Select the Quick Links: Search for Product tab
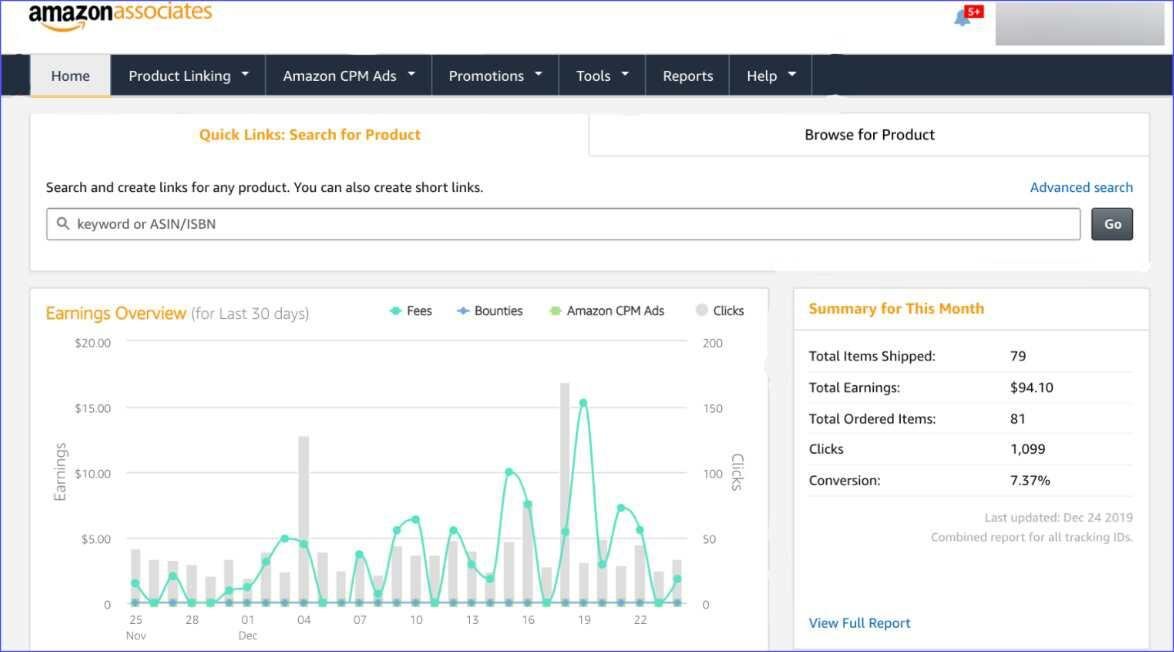Viewport: 1174px width, 652px height. (x=310, y=133)
